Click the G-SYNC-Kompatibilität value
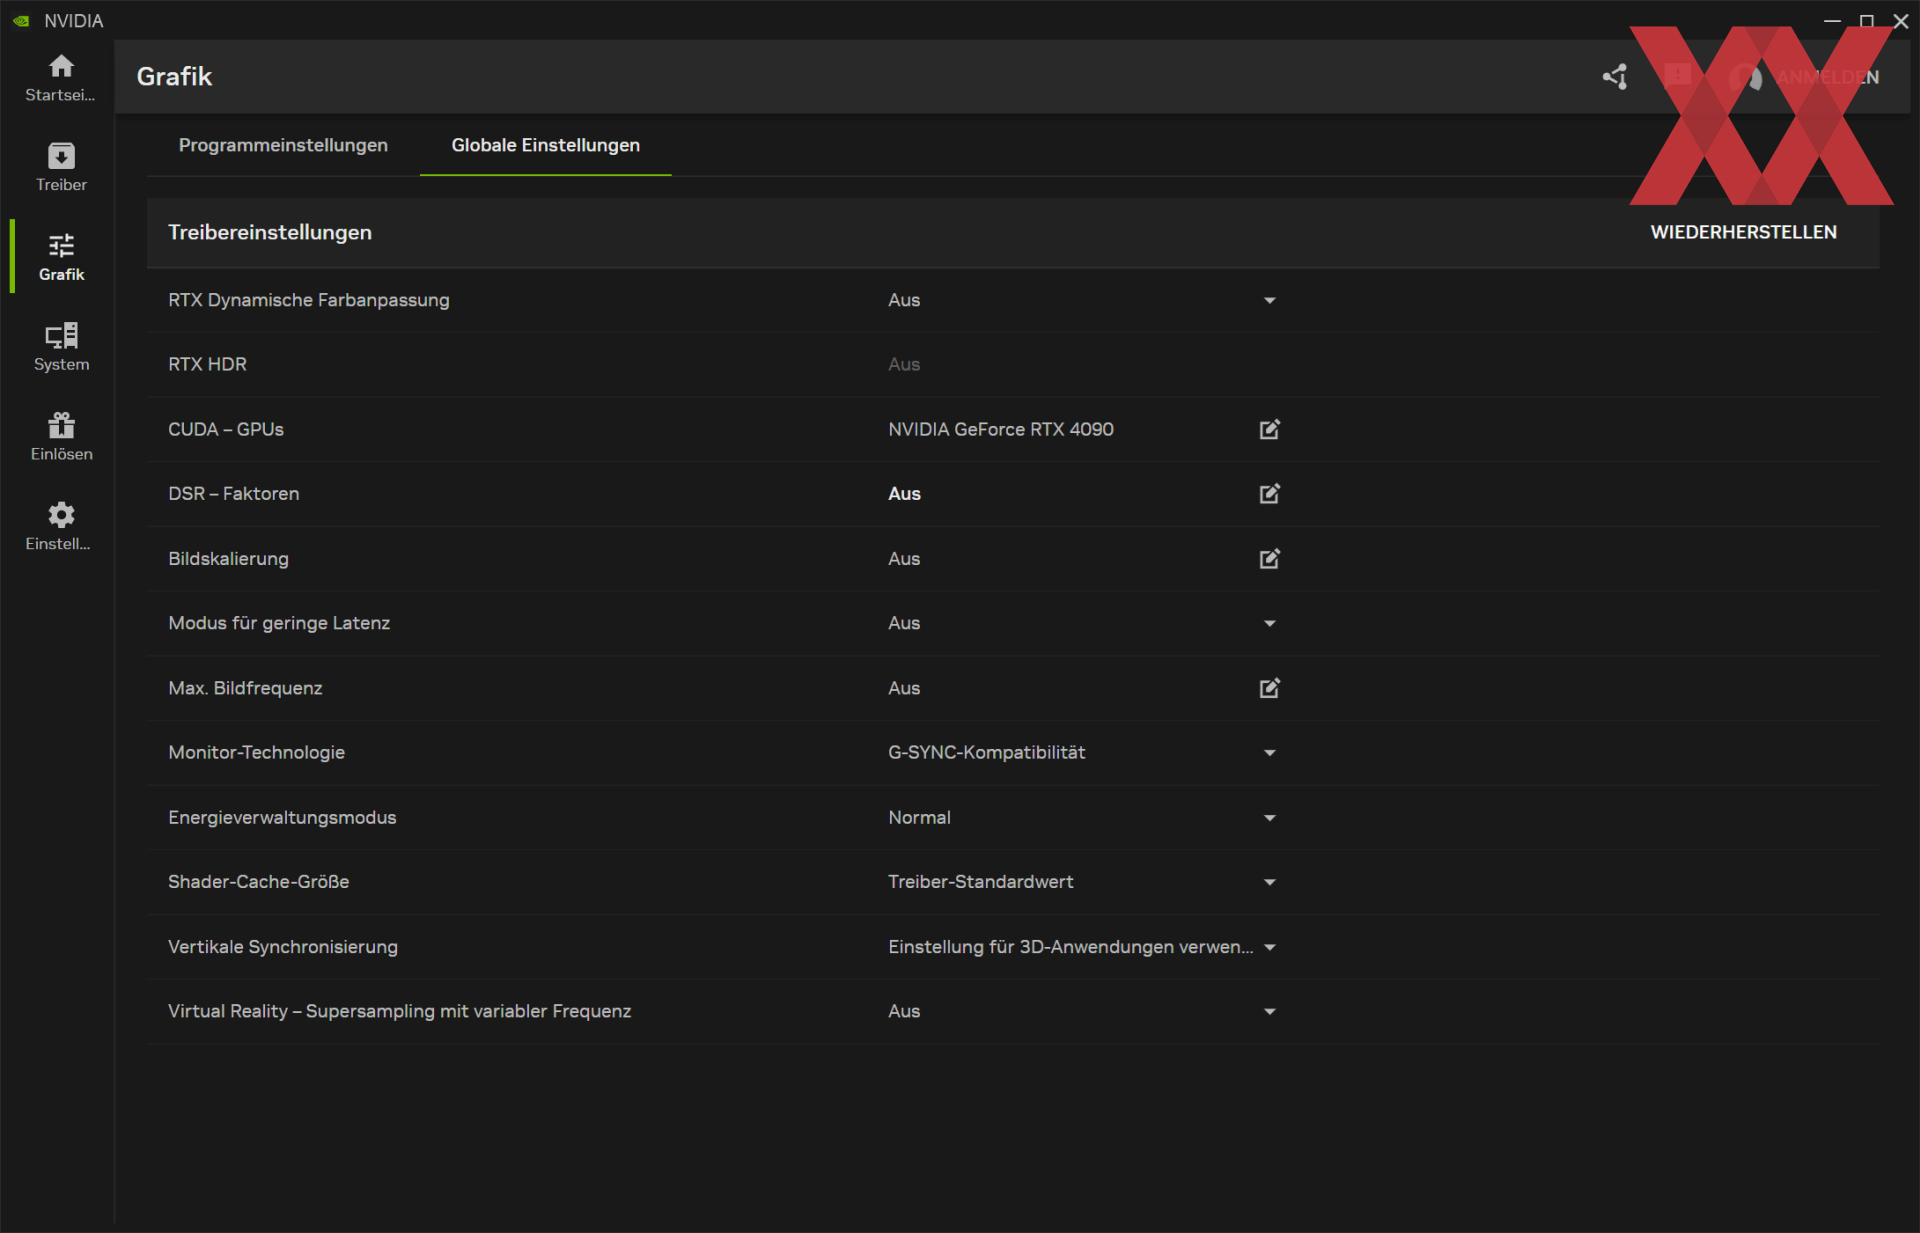Screen dimensions: 1920x1233 pos(986,752)
